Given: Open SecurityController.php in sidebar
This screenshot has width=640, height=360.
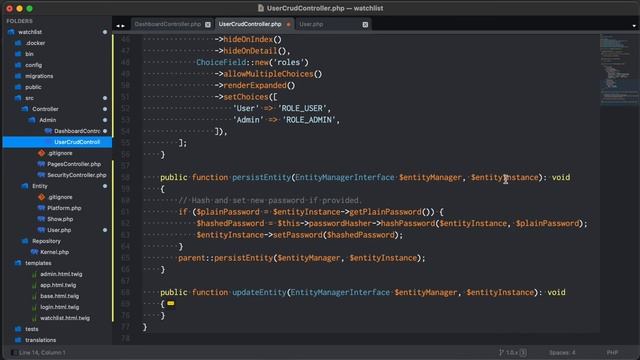Looking at the screenshot, I should click(x=77, y=175).
